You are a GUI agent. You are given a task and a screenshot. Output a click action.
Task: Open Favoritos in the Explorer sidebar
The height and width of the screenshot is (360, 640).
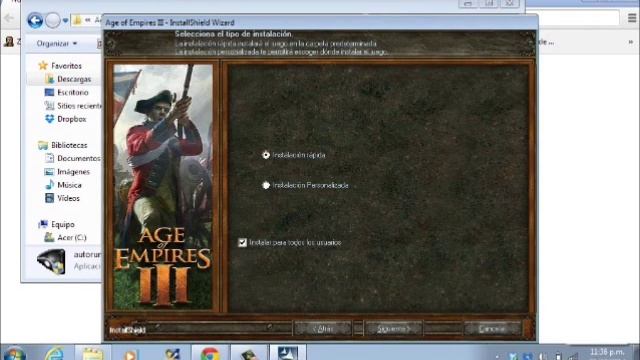coord(60,66)
